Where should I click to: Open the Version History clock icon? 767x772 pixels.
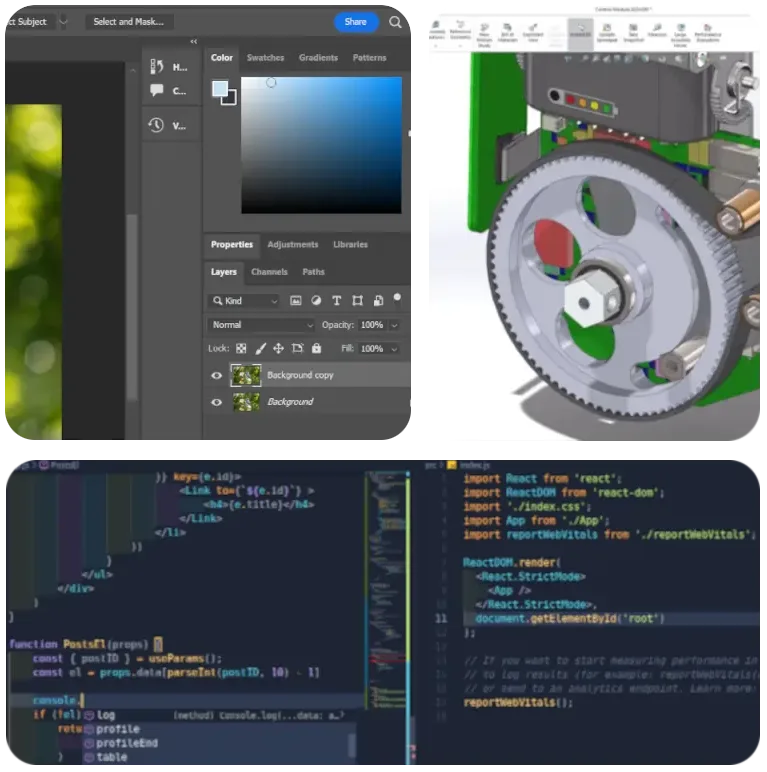click(156, 125)
